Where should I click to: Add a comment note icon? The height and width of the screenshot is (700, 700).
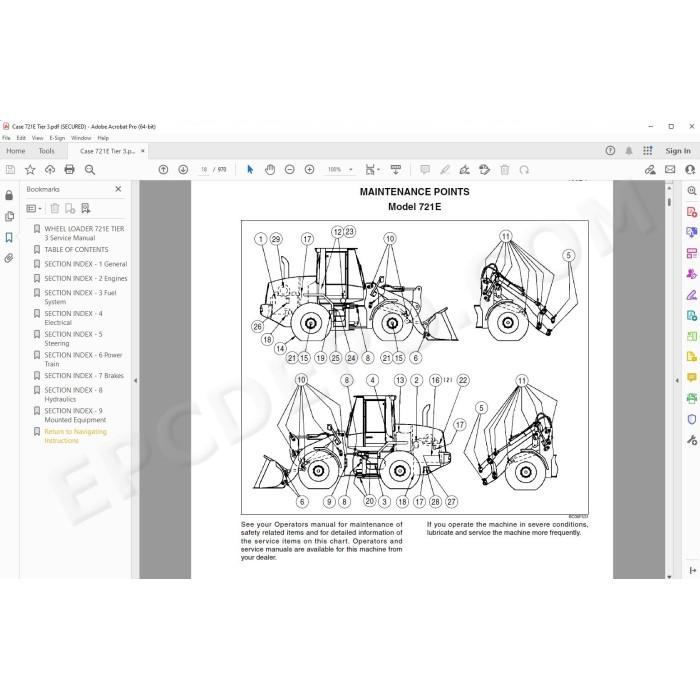pyautogui.click(x=425, y=170)
